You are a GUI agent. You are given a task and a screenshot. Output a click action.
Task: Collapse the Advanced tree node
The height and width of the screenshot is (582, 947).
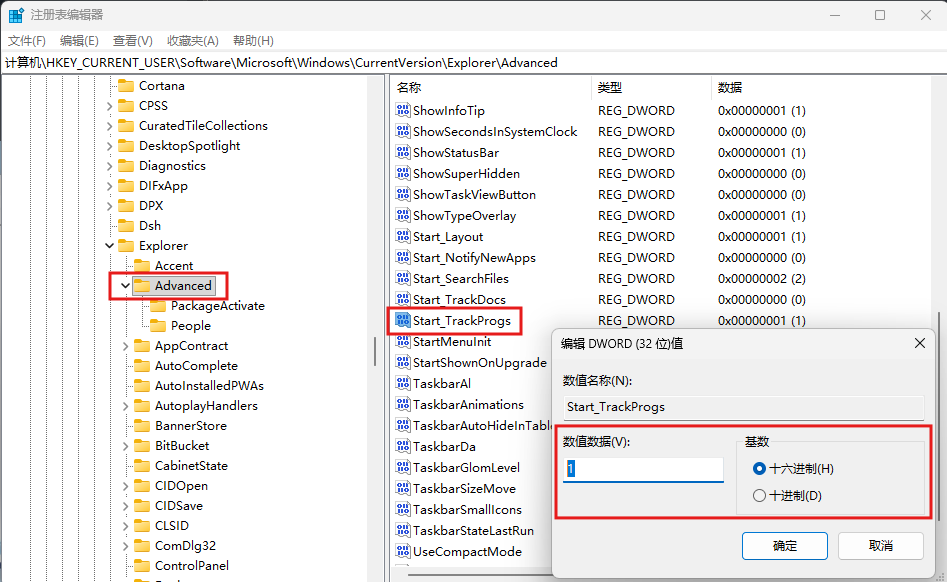click(125, 286)
